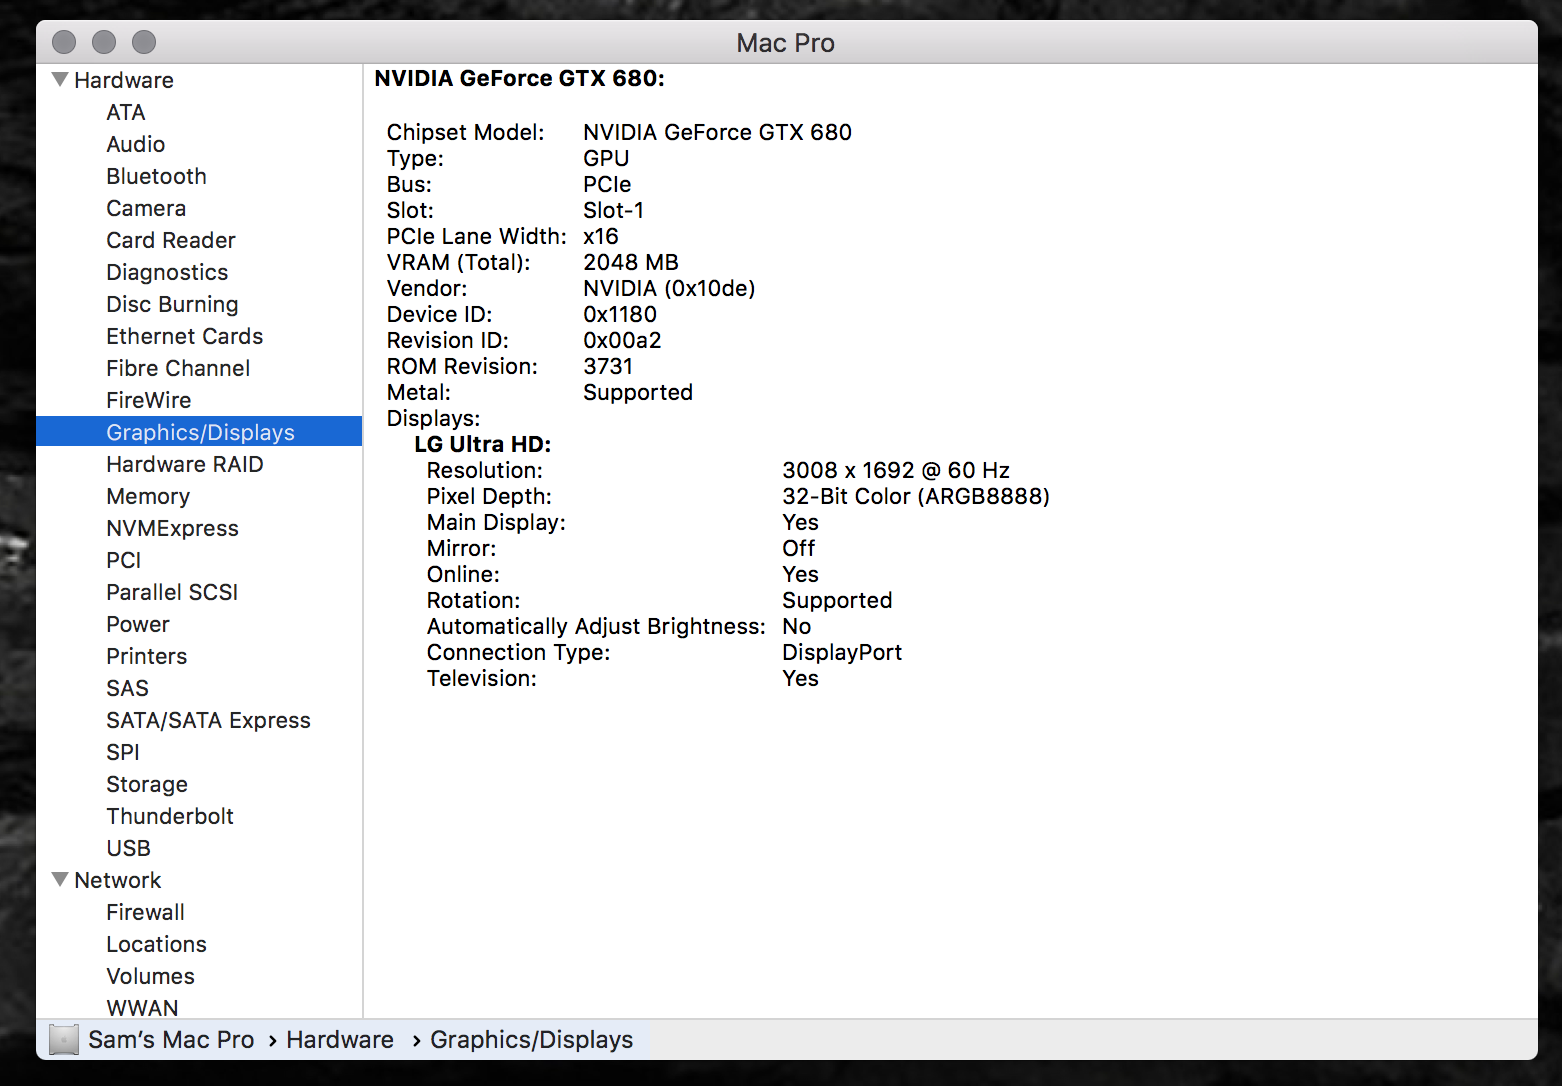The image size is (1562, 1086).
Task: Open the SAS section
Action: (128, 688)
